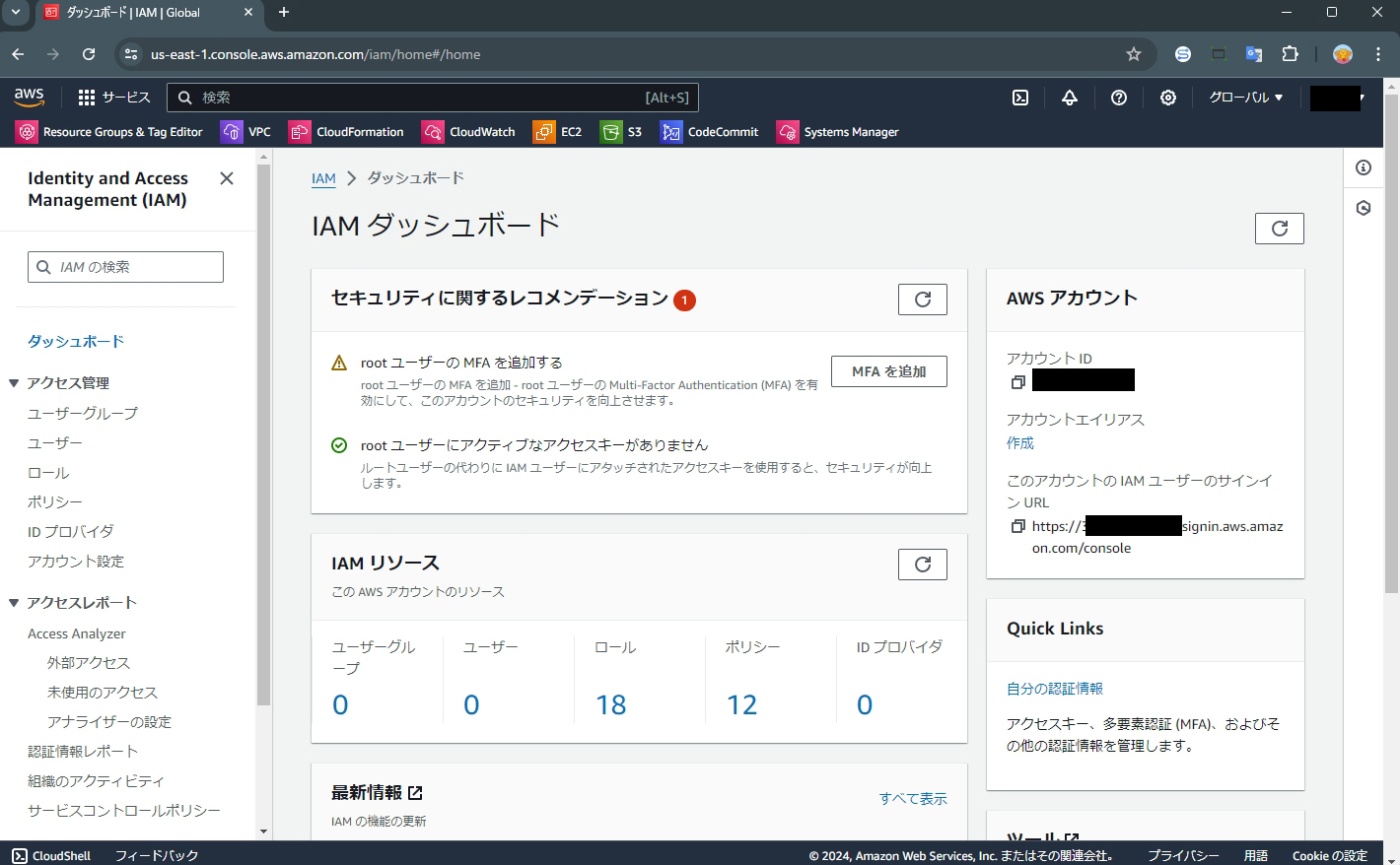Refresh the IAM resources card
The height and width of the screenshot is (865, 1400).
(x=922, y=564)
